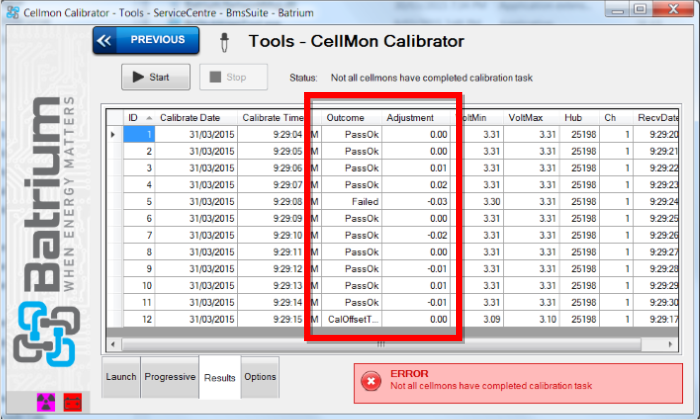This screenshot has width=700, height=420.
Task: Click RecvDate 9:29:30 in row 11
Action: pyautogui.click(x=656, y=303)
